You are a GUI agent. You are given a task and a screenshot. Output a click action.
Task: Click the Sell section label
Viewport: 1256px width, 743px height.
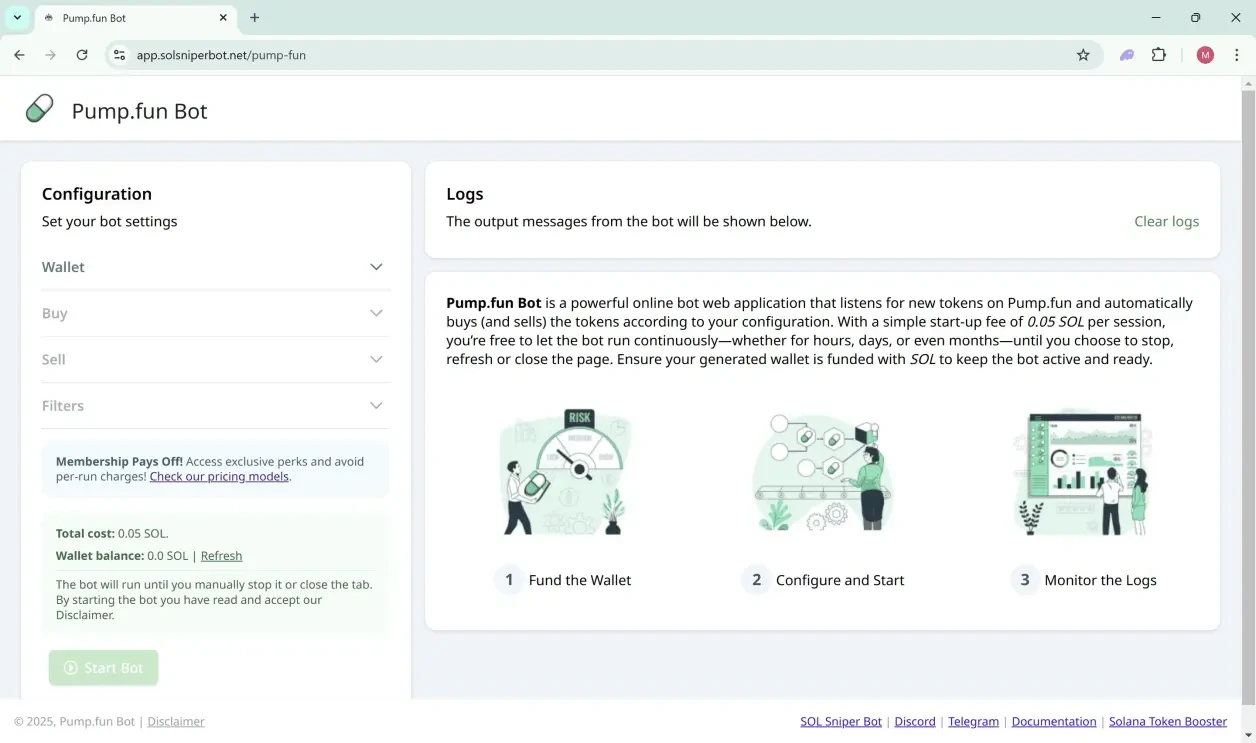point(54,359)
